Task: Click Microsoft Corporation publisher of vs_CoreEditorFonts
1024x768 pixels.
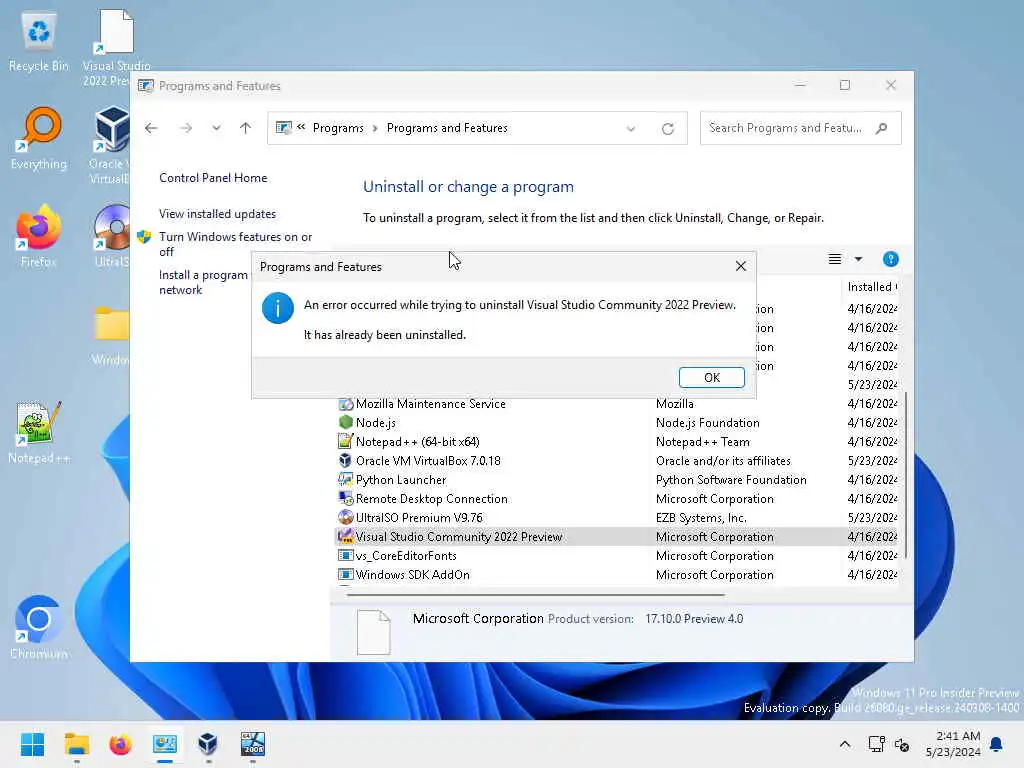Action: coord(714,556)
